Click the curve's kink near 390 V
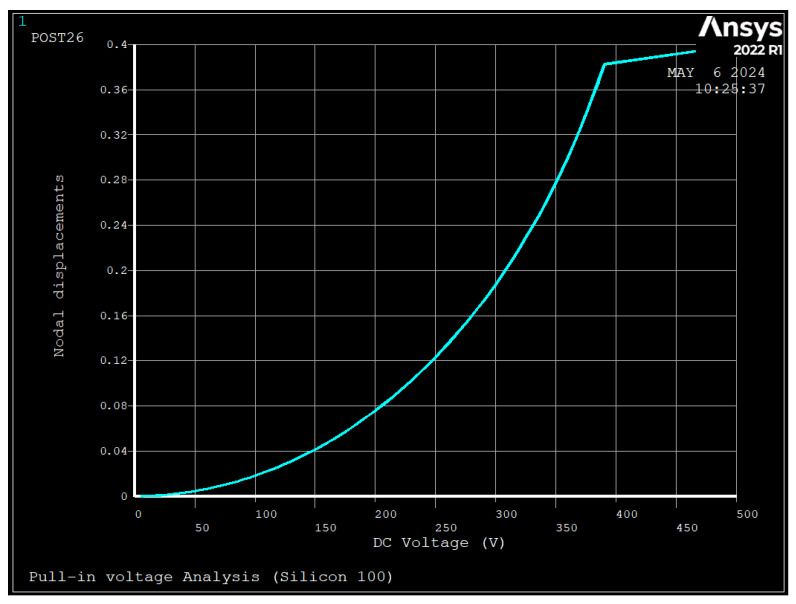This screenshot has width=796, height=604. (x=604, y=64)
